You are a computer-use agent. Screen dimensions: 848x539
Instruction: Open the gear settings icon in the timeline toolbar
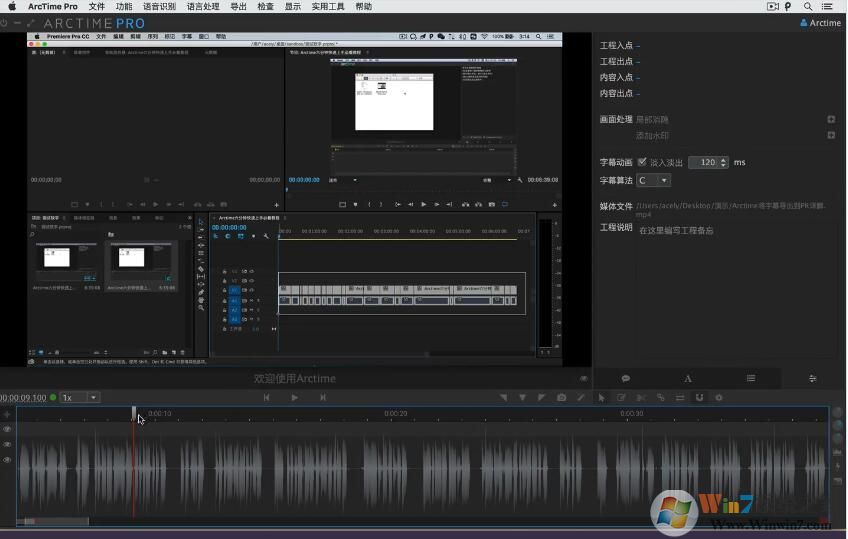(x=718, y=398)
